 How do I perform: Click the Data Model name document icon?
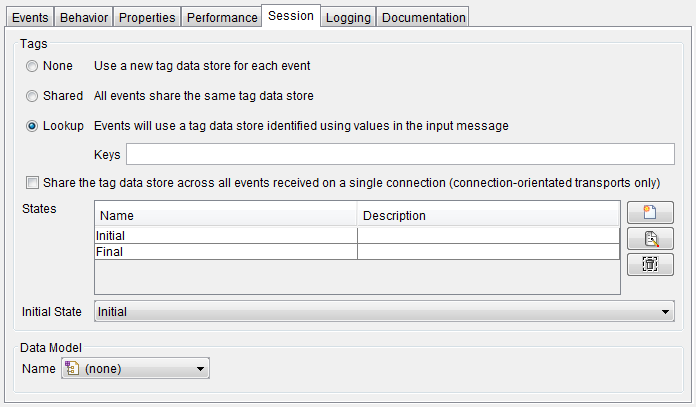(x=71, y=369)
